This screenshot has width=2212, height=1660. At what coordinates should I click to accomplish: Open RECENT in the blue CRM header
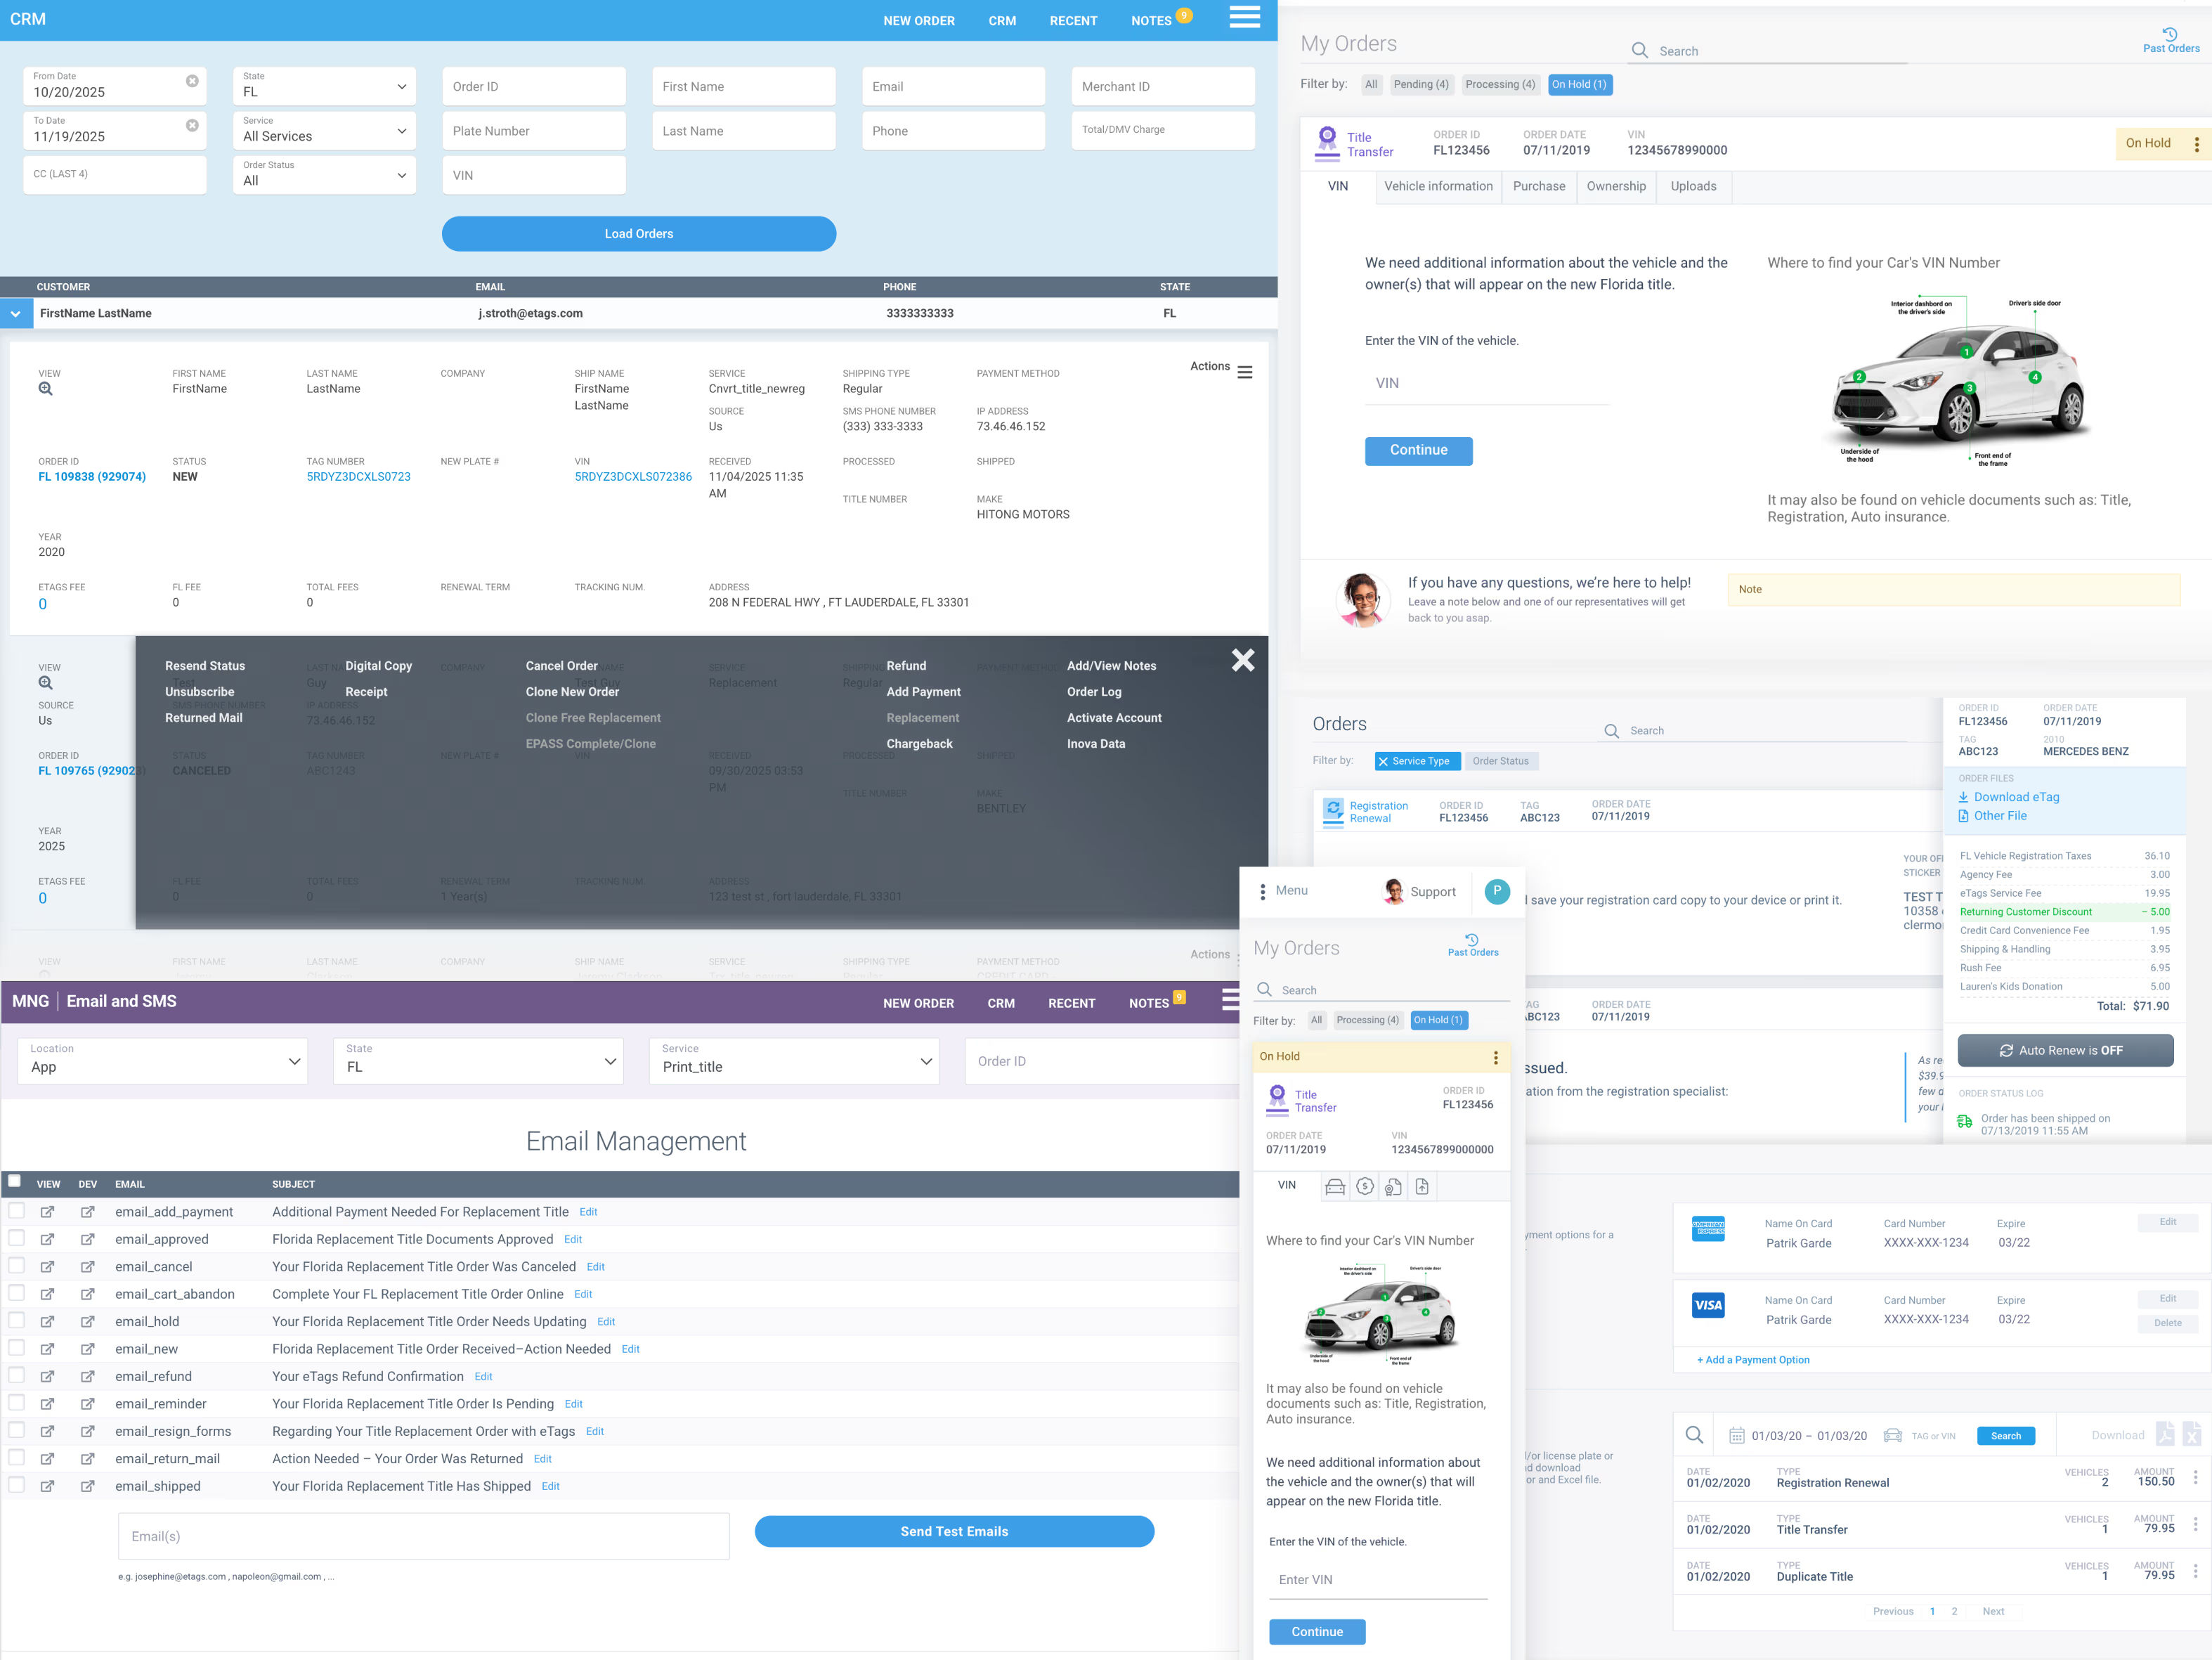1073,21
